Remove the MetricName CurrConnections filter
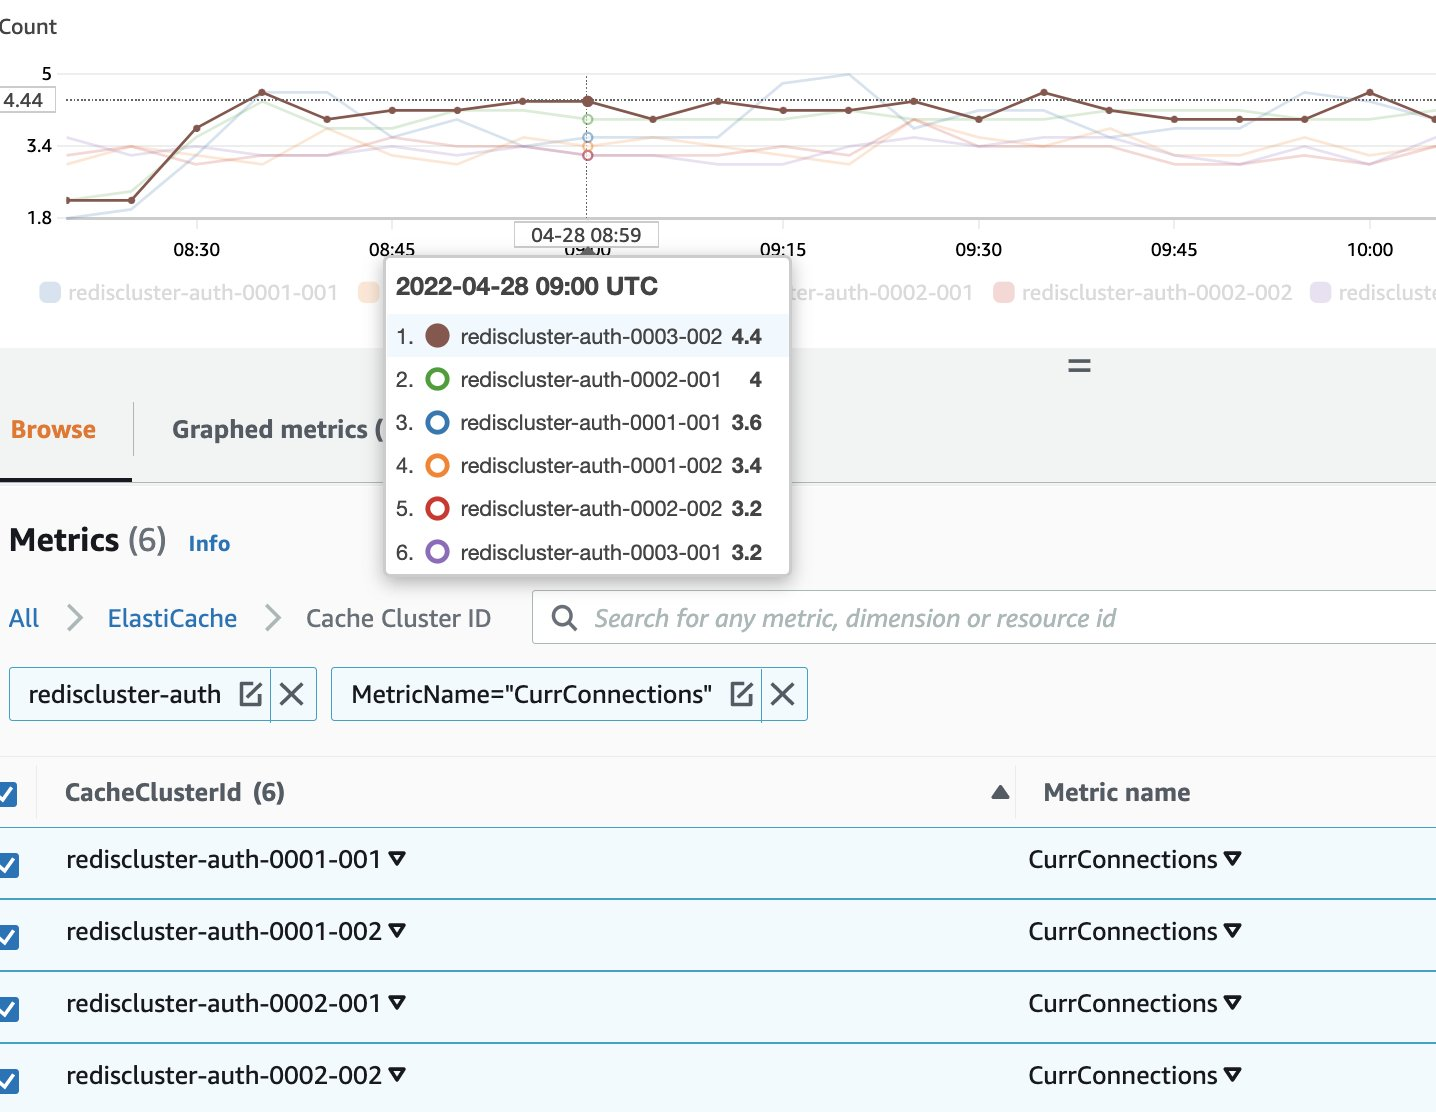This screenshot has width=1436, height=1112. pos(783,694)
